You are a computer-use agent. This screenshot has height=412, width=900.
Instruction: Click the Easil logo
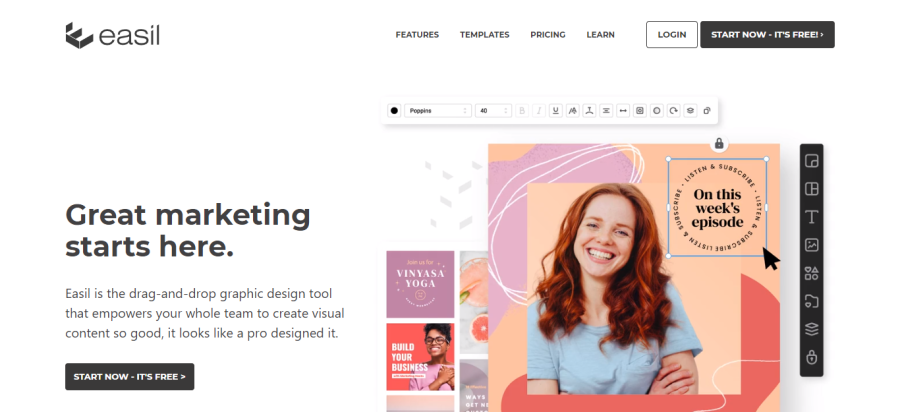pos(112,36)
